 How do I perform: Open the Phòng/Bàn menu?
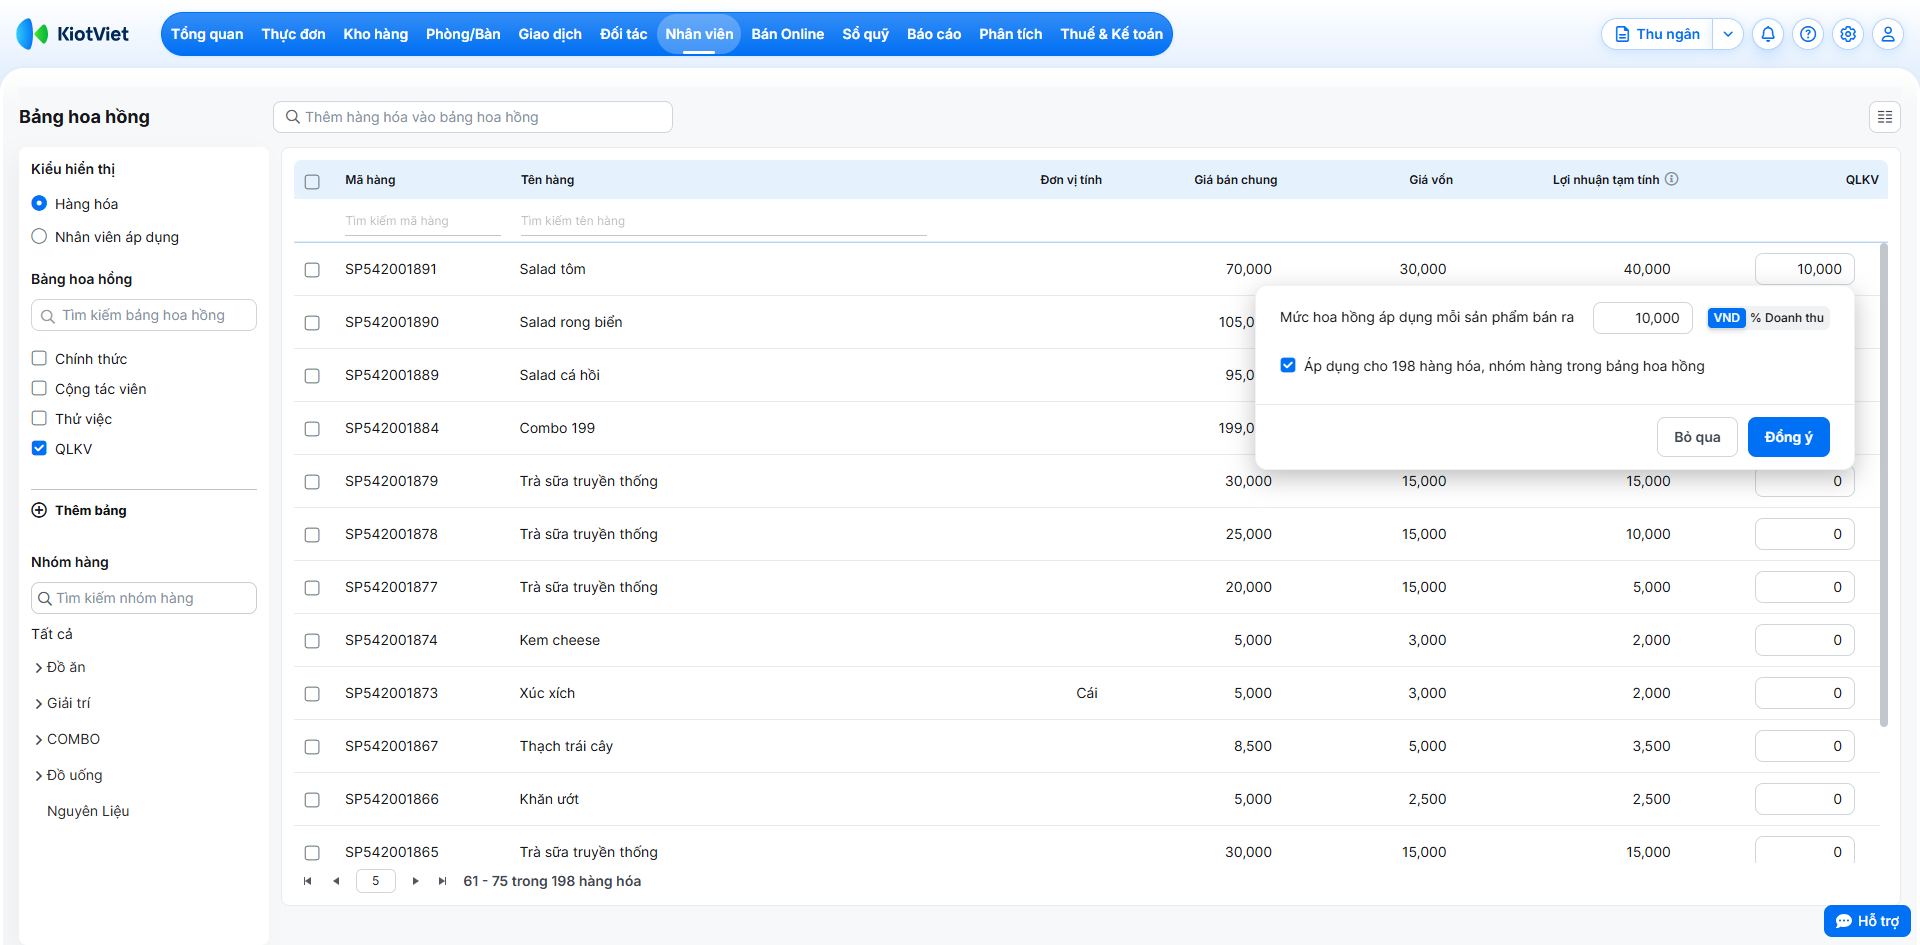[463, 34]
